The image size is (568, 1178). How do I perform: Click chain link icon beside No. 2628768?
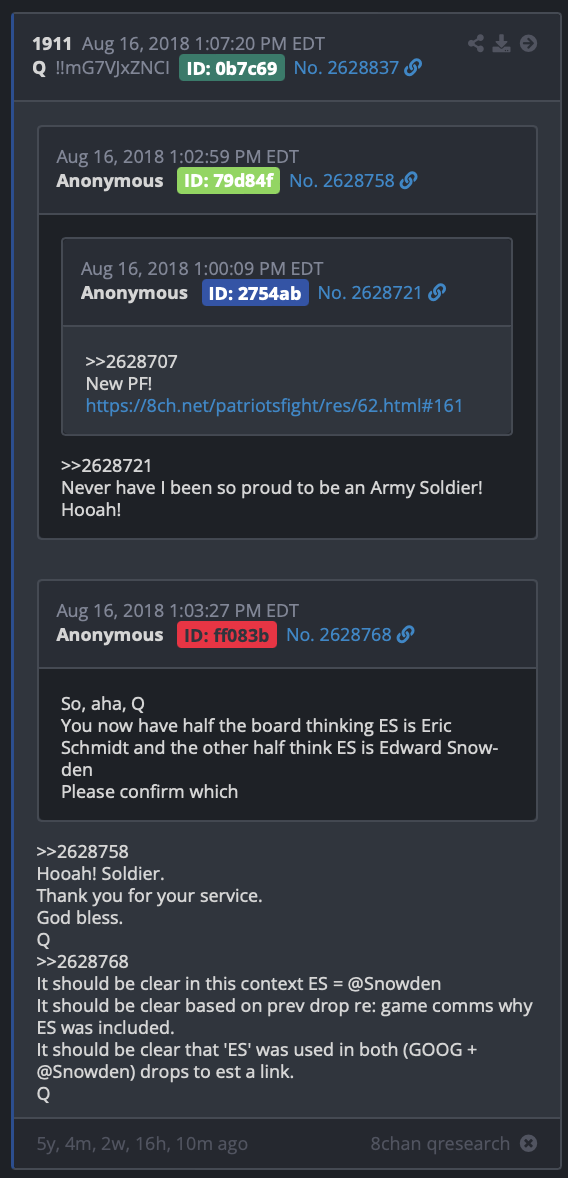tap(405, 635)
